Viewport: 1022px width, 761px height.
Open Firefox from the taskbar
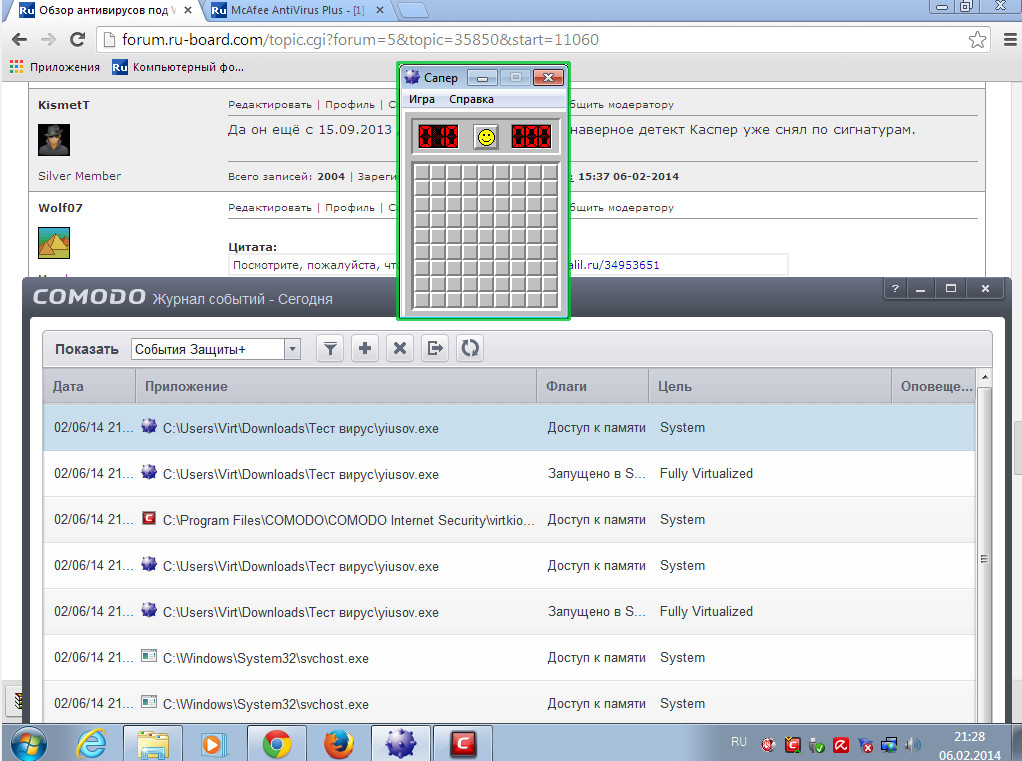[340, 744]
